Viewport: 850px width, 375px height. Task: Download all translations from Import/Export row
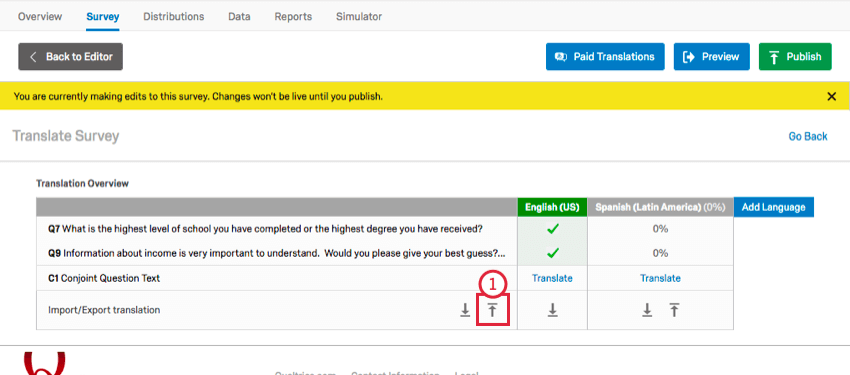click(465, 310)
